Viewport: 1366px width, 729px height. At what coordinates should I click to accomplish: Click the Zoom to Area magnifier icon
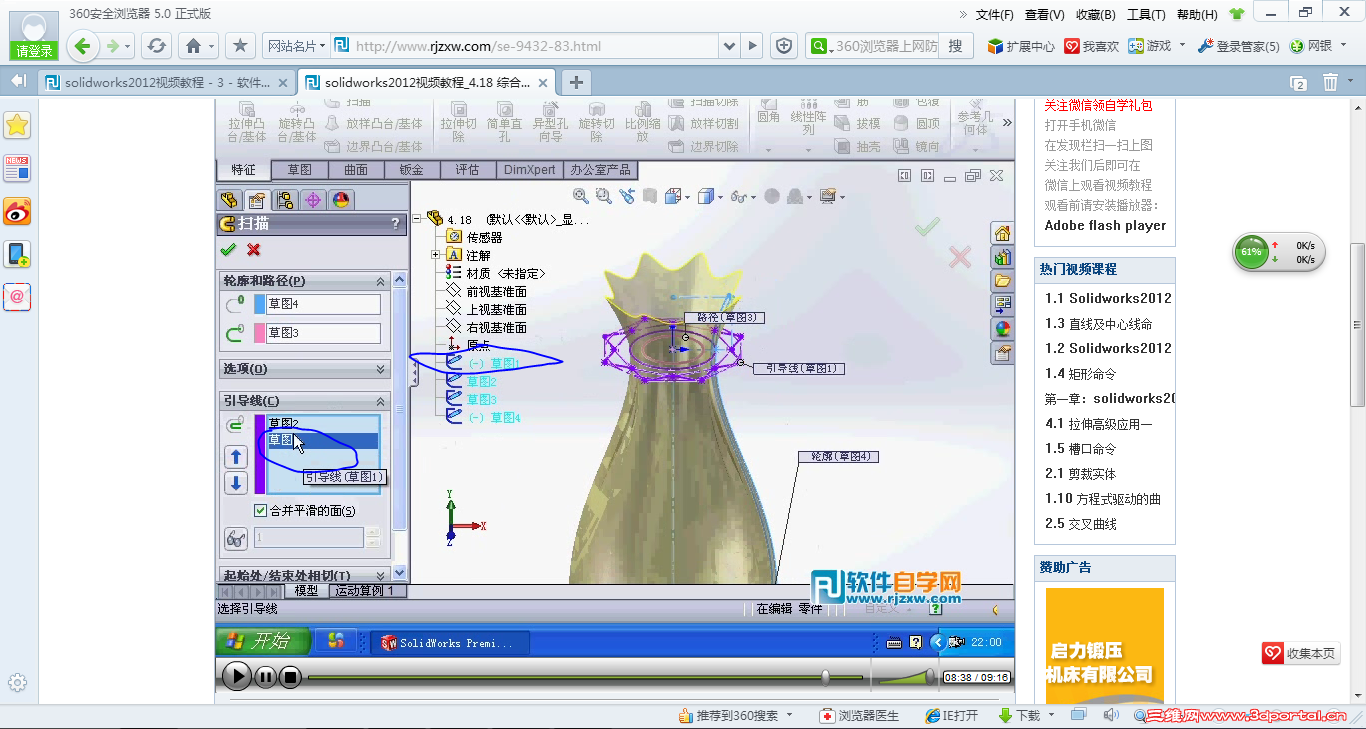click(x=604, y=196)
